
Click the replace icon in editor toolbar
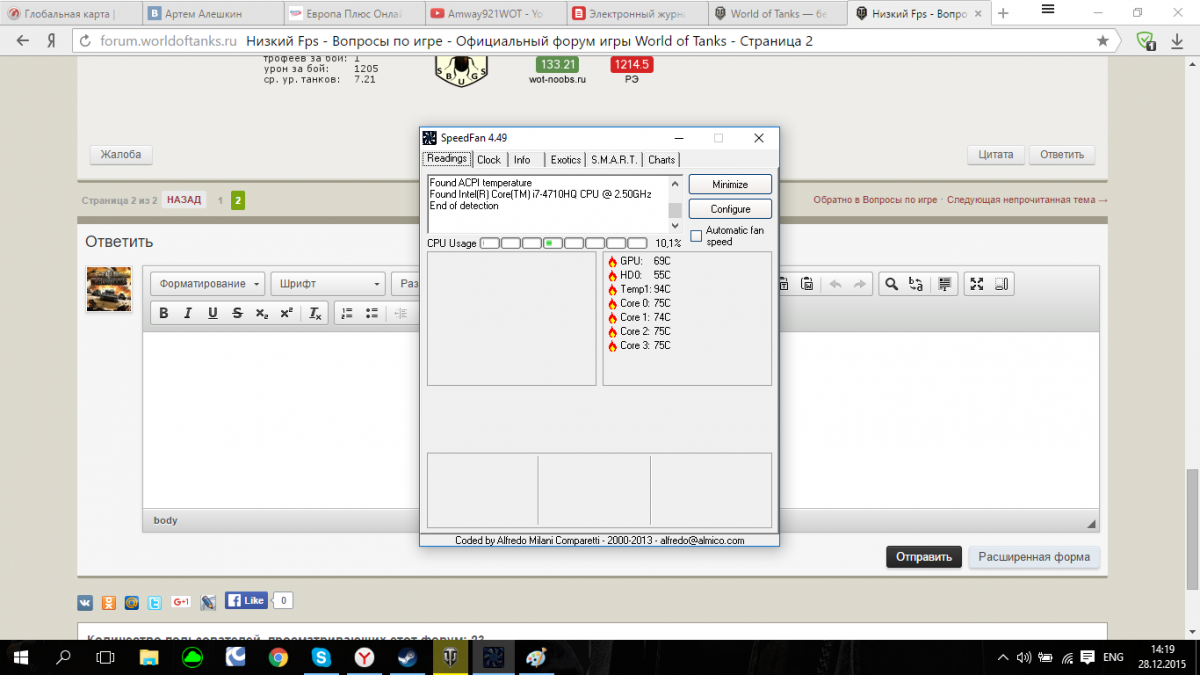point(916,284)
